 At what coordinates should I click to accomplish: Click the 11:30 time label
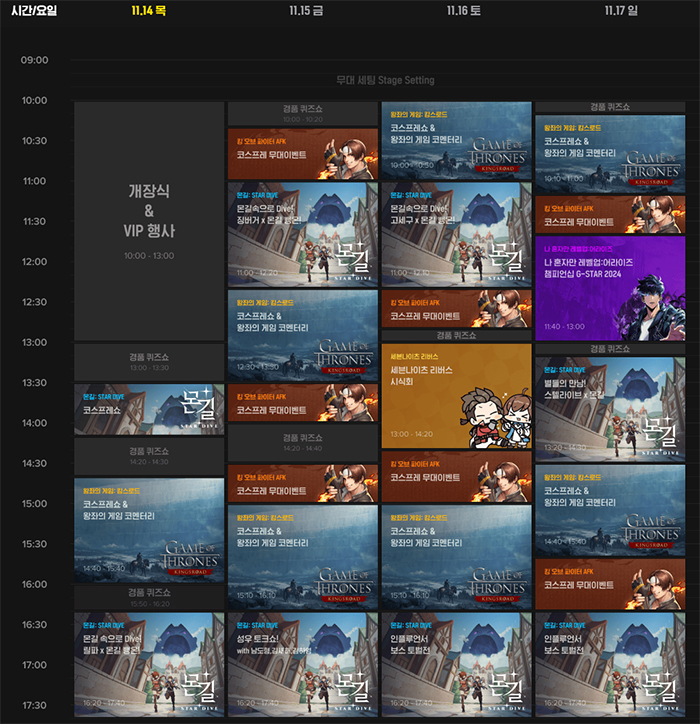click(x=34, y=222)
